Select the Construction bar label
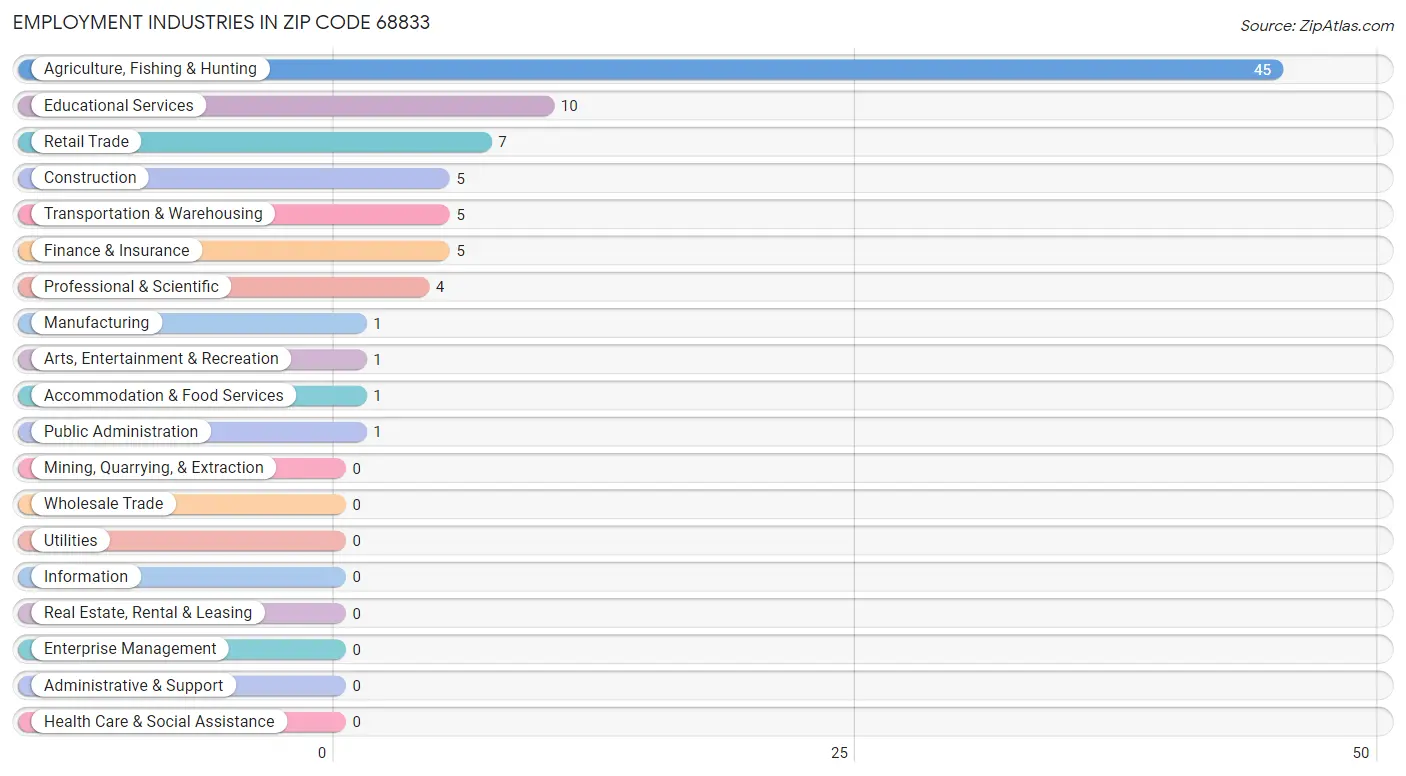Screen dimensions: 1406x776 90,178
